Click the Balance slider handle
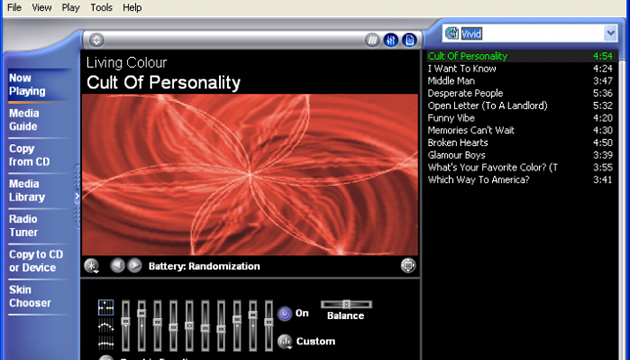The height and width of the screenshot is (360, 630). pyautogui.click(x=346, y=304)
